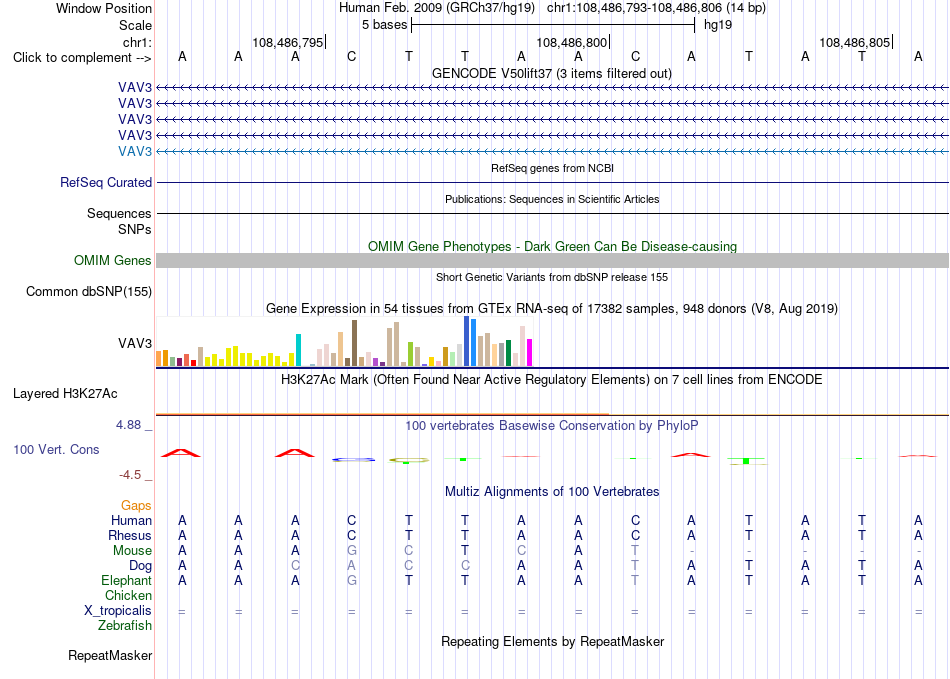950x679 pixels.
Task: Click the chr1:108,486,793-108,486,806 (14 bp) position text
Action: tap(656, 8)
